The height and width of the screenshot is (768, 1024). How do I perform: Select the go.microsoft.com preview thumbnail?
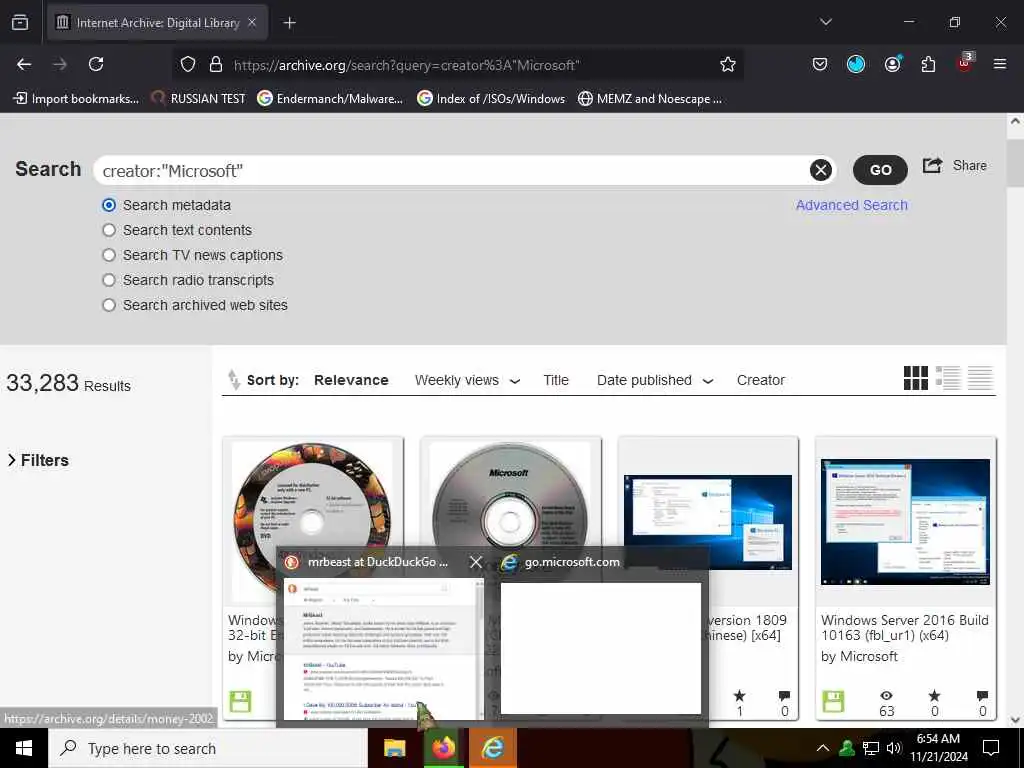[x=601, y=648]
